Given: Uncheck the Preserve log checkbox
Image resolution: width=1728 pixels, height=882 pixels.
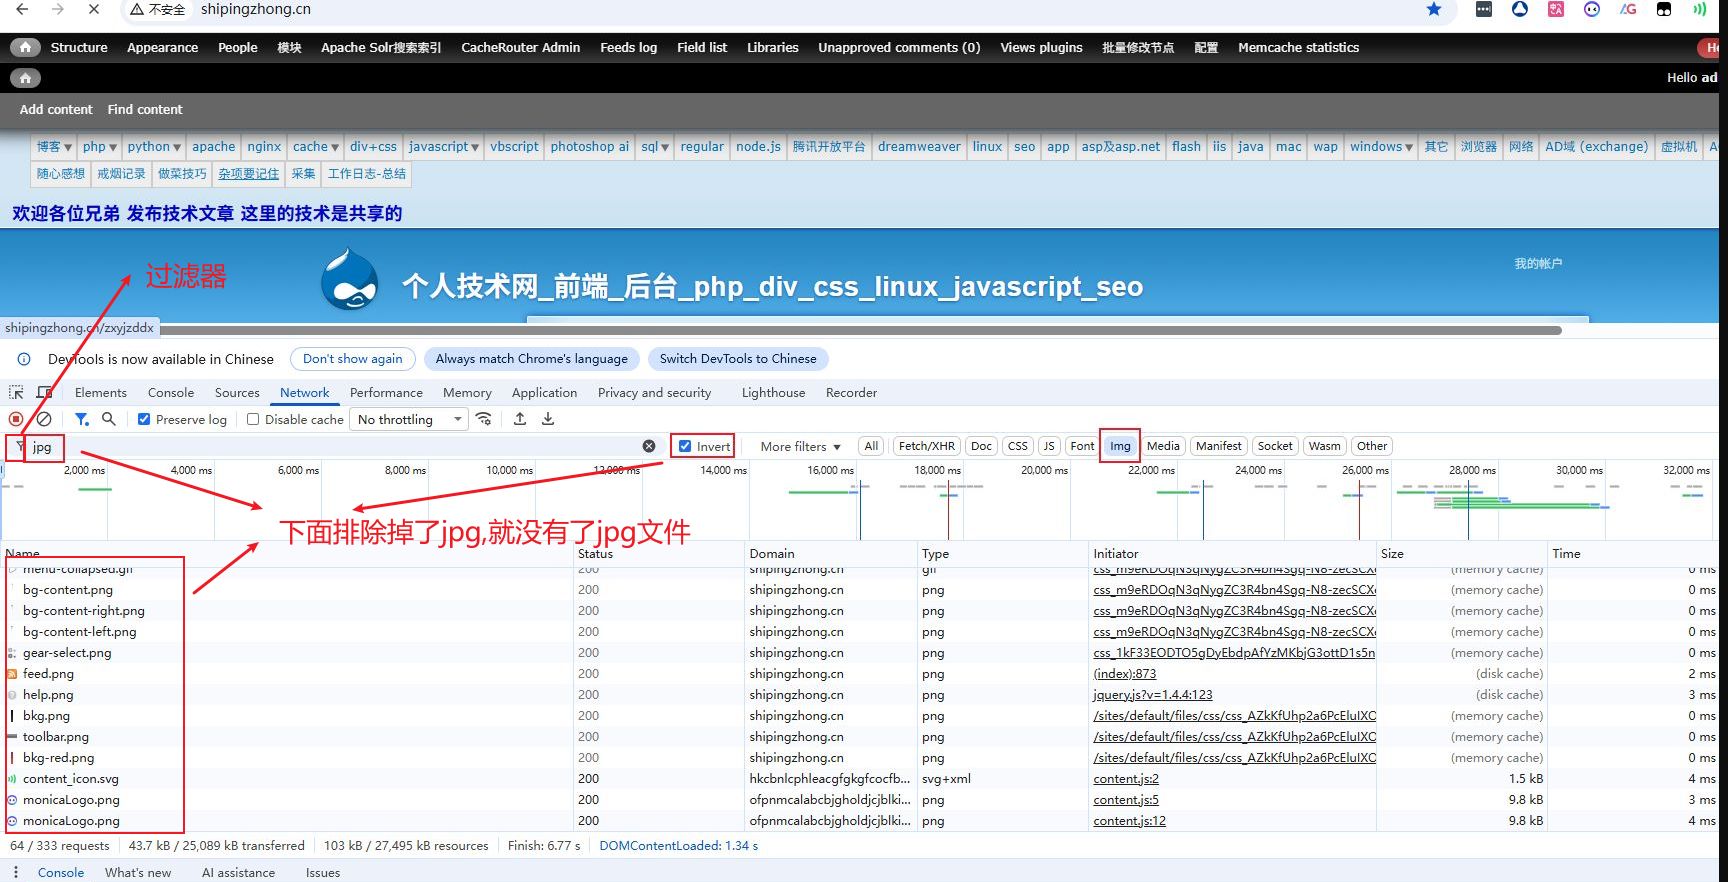Looking at the screenshot, I should (144, 419).
